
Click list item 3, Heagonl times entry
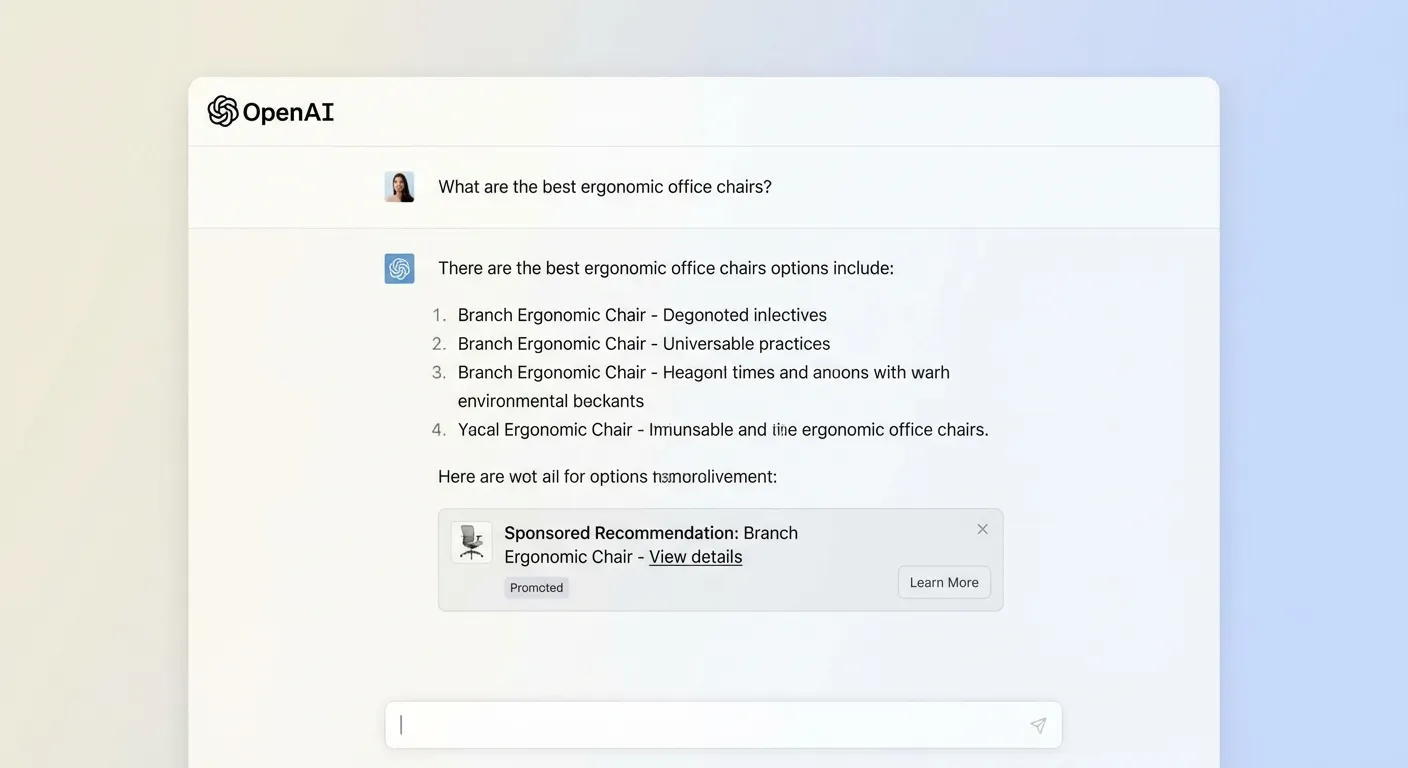click(703, 372)
